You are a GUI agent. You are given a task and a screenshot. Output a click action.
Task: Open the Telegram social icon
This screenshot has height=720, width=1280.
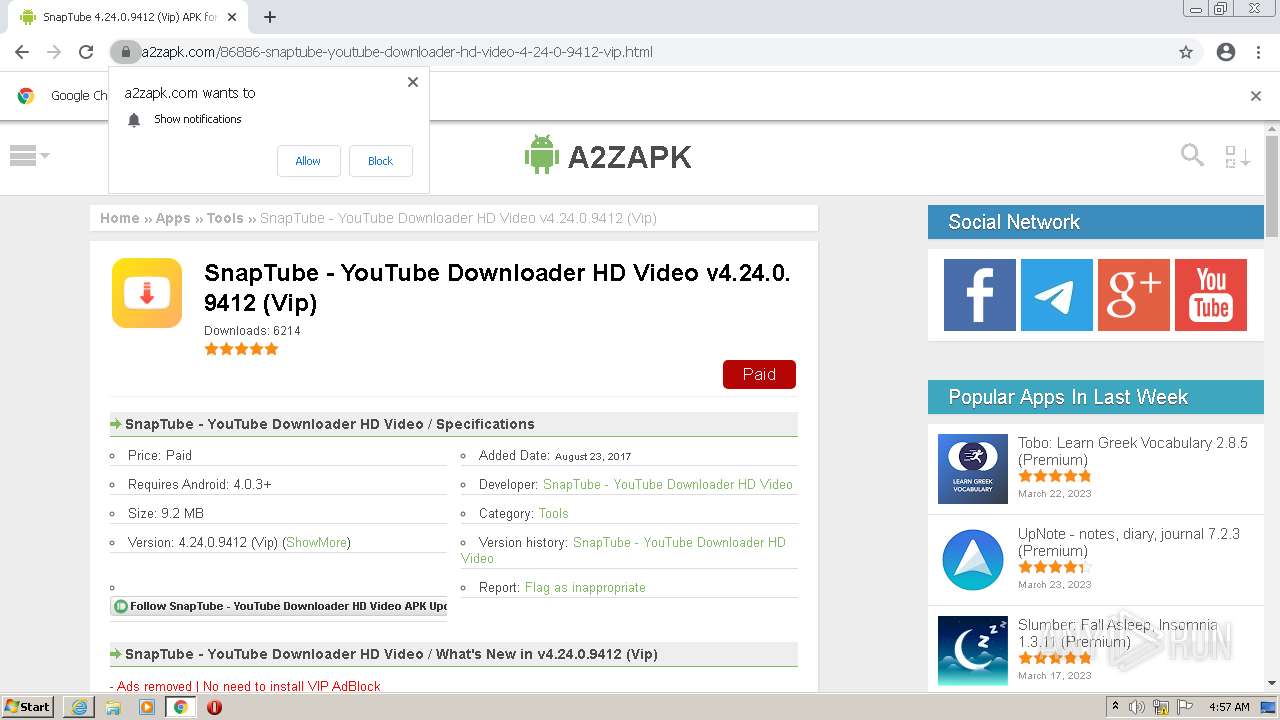(x=1057, y=295)
